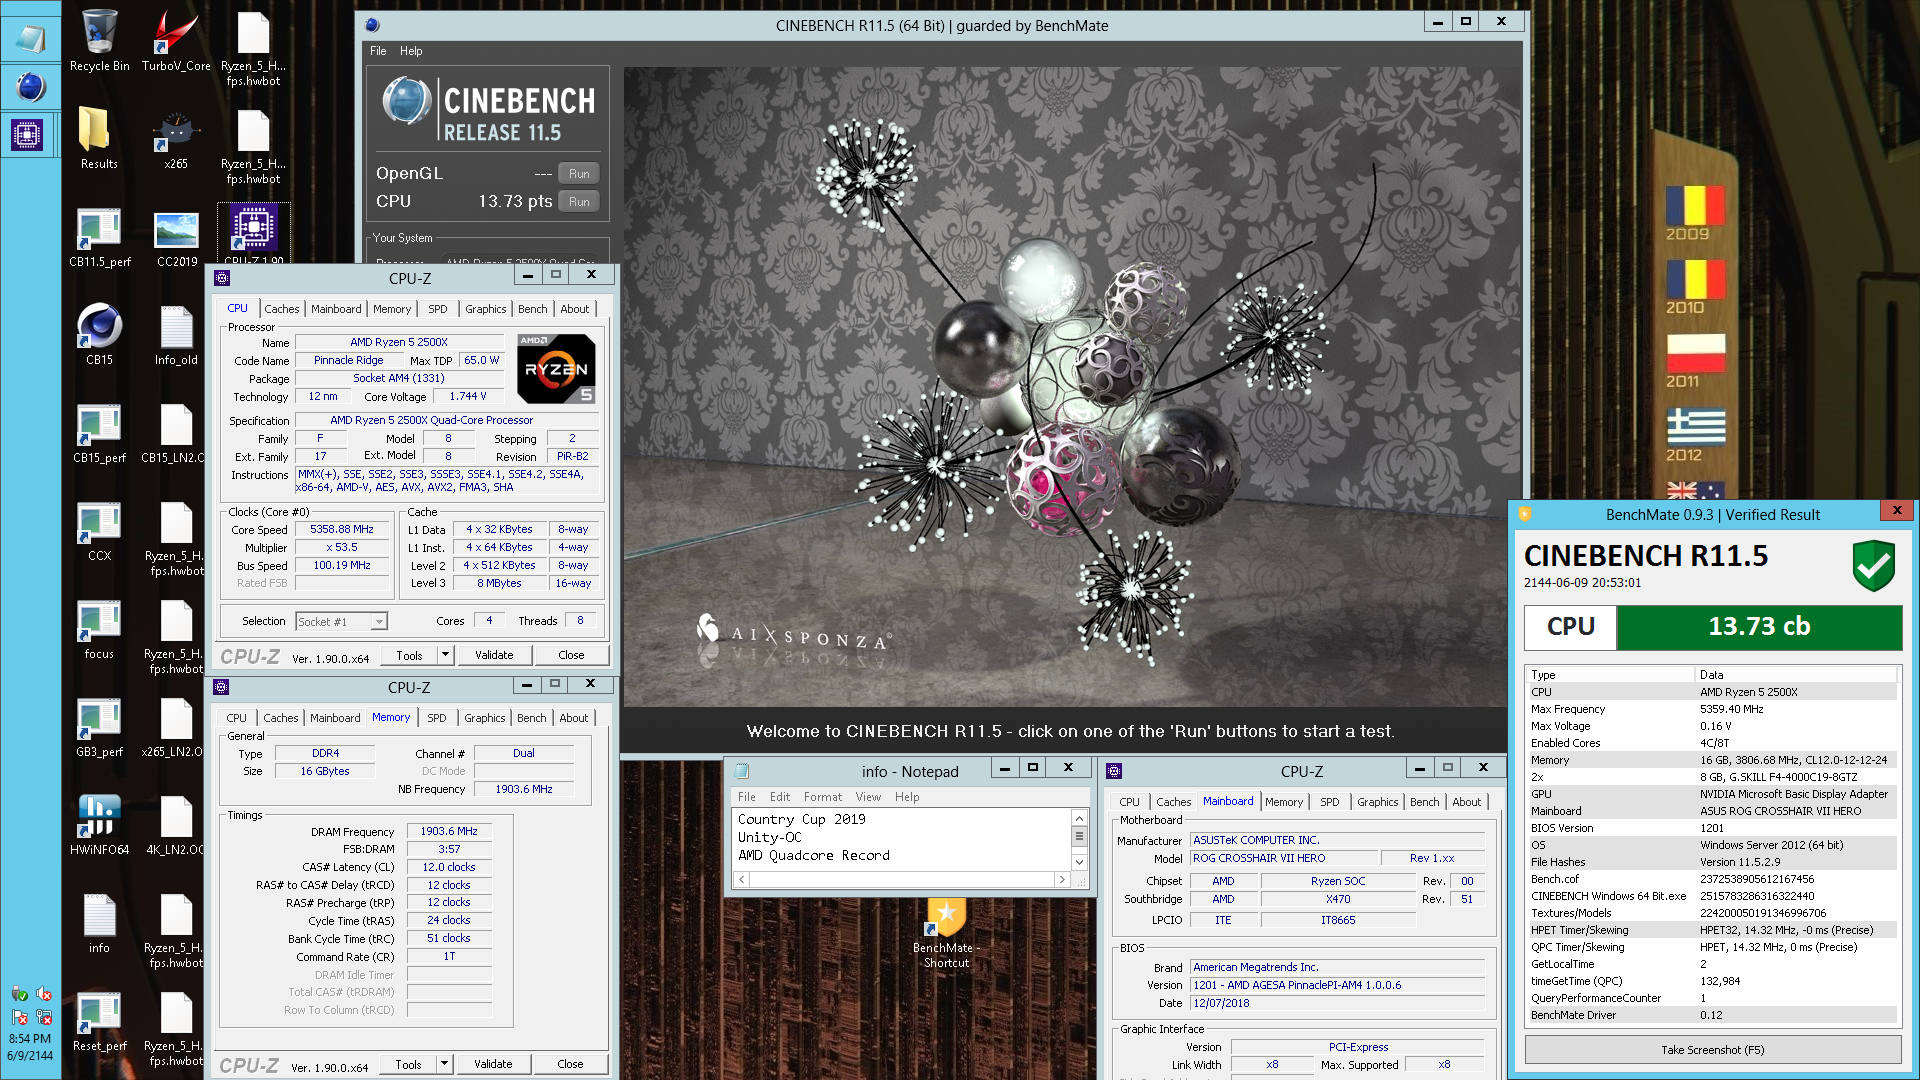
Task: Click the Ryzen 5 logo in CPU-Z
Action: click(x=557, y=368)
